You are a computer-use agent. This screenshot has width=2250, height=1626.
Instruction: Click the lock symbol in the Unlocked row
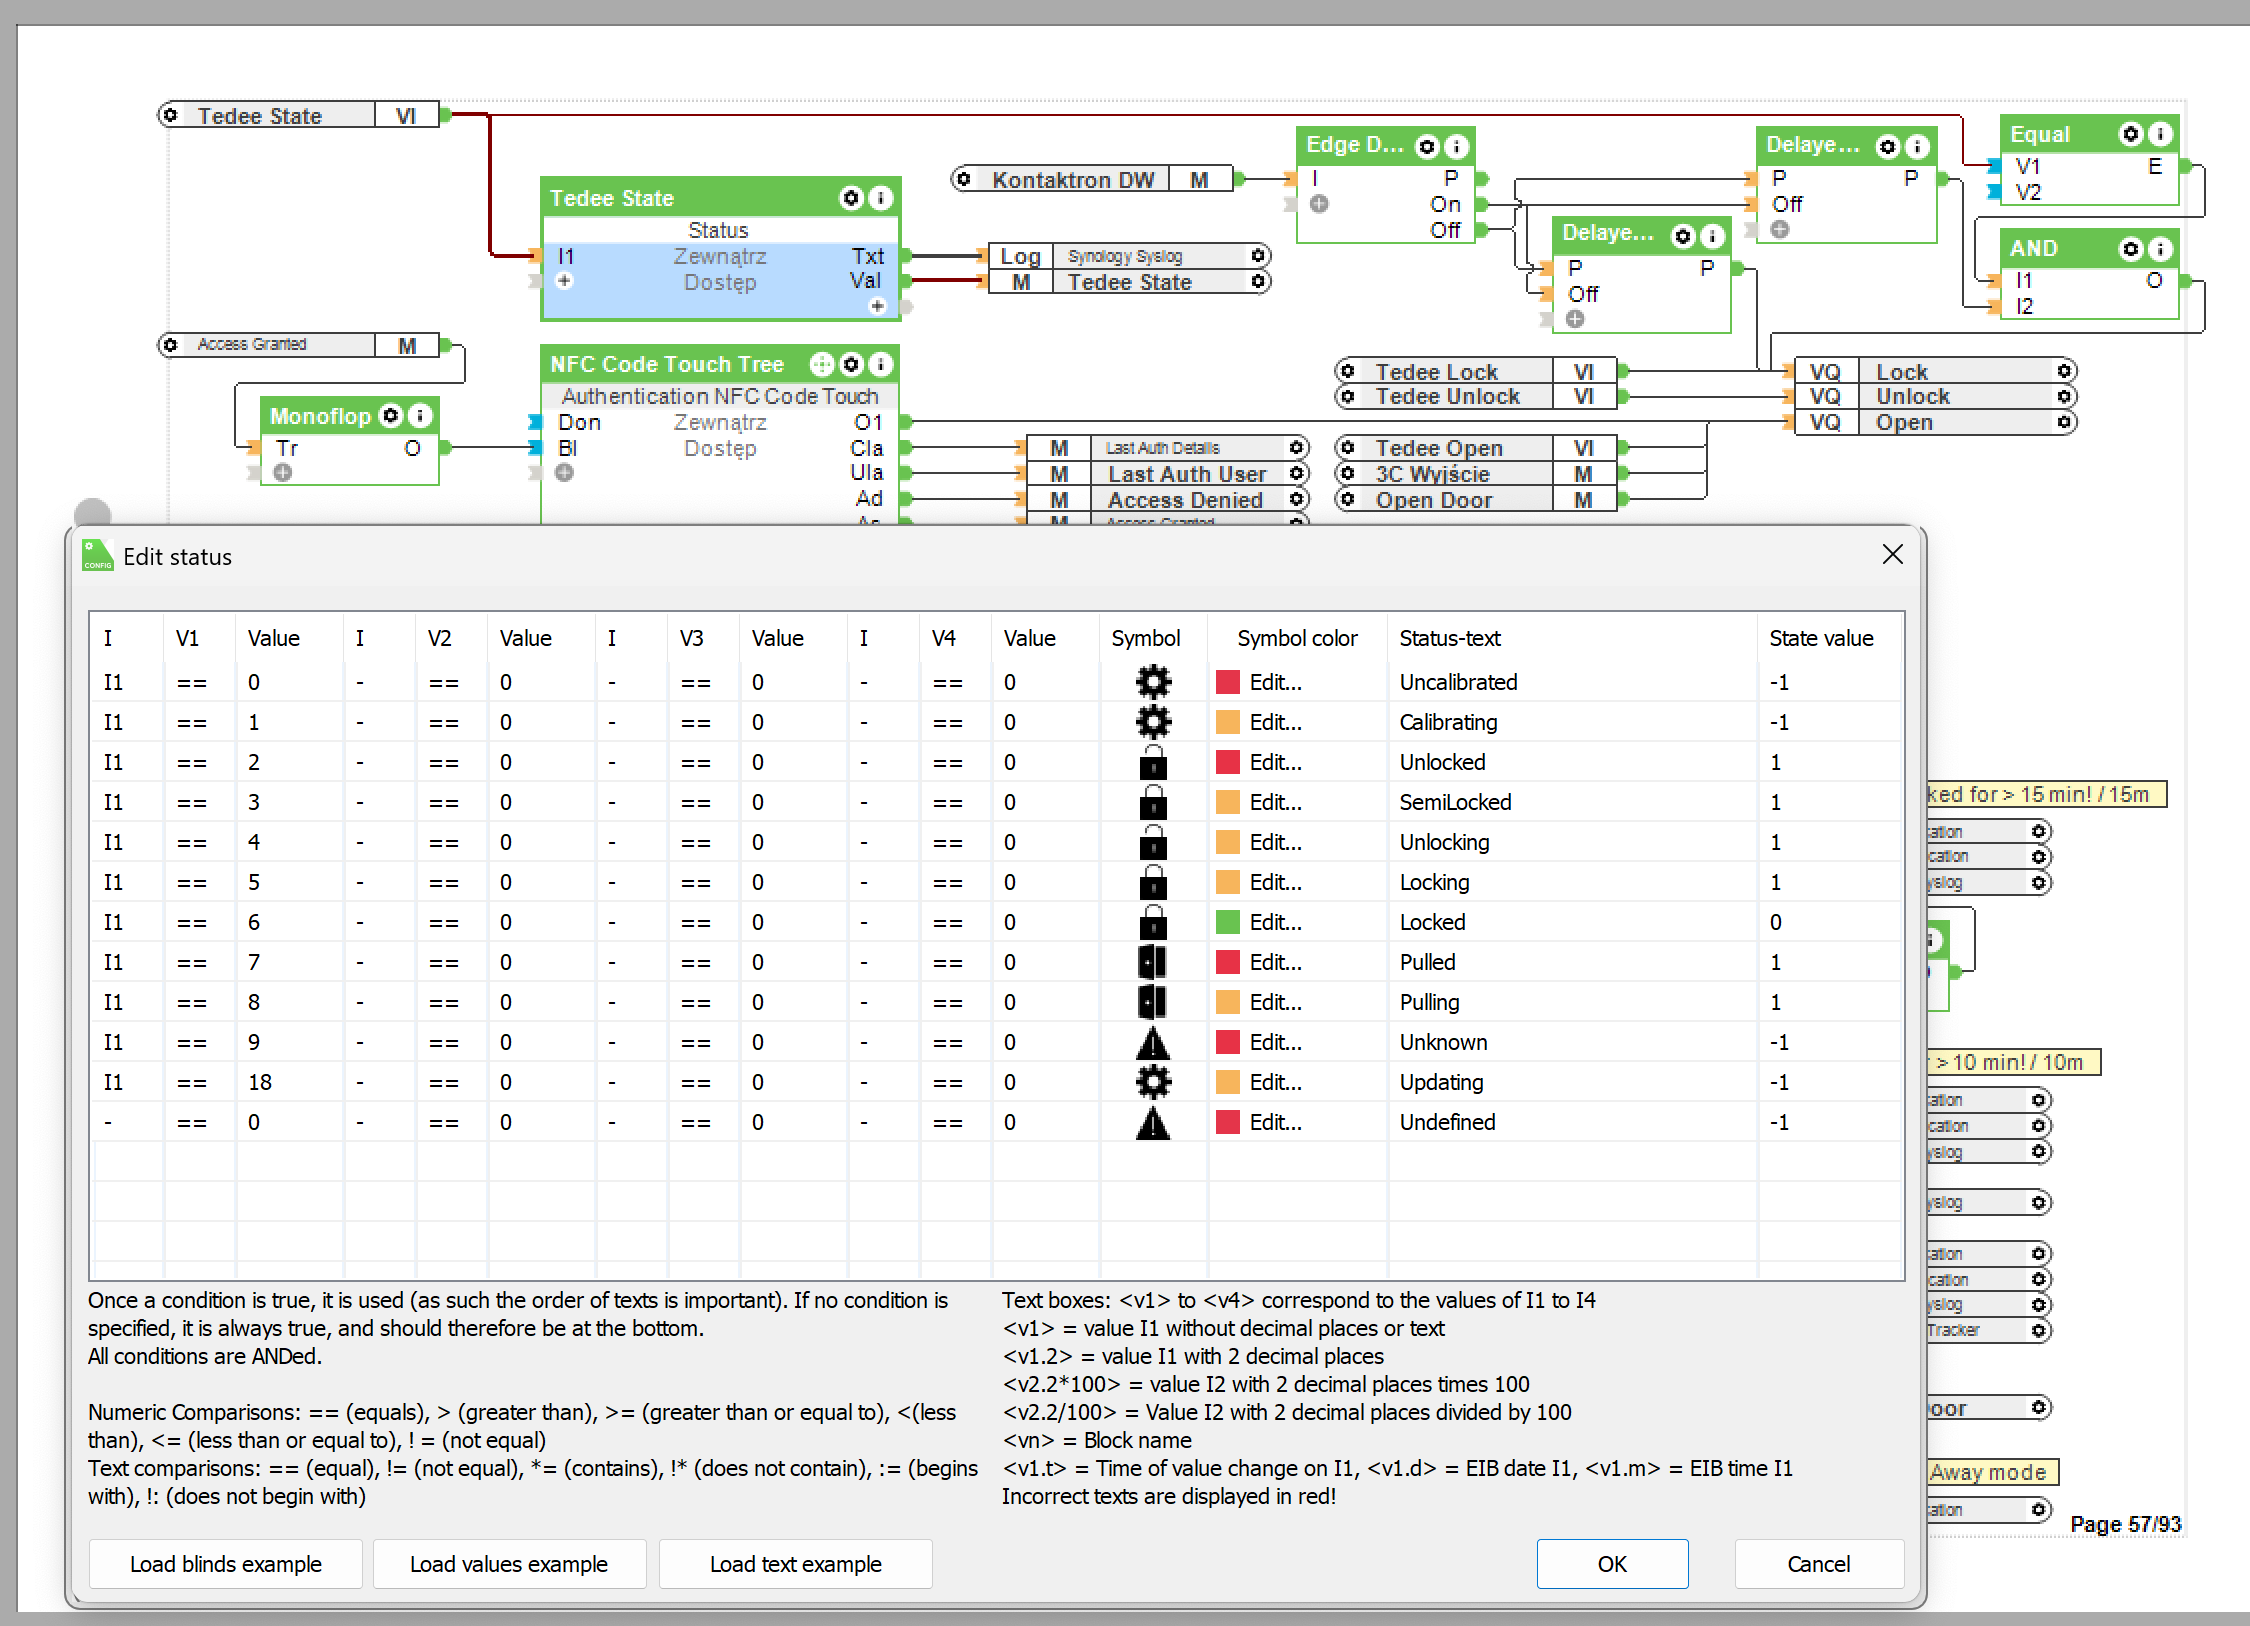(1153, 762)
